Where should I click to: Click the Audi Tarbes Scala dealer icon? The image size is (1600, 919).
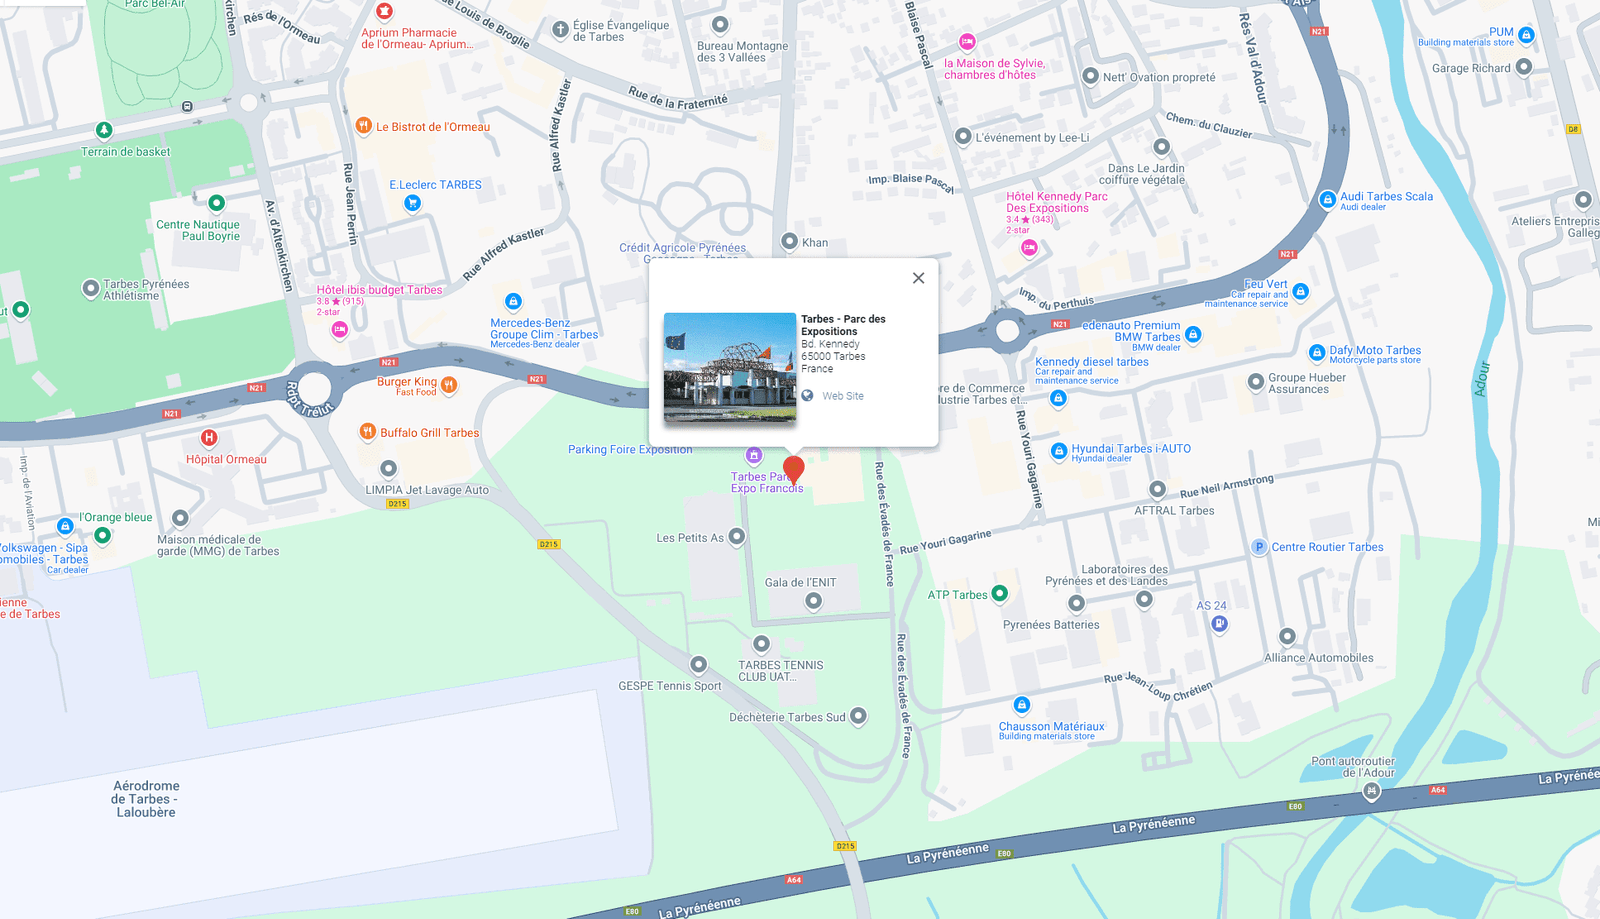pos(1327,200)
